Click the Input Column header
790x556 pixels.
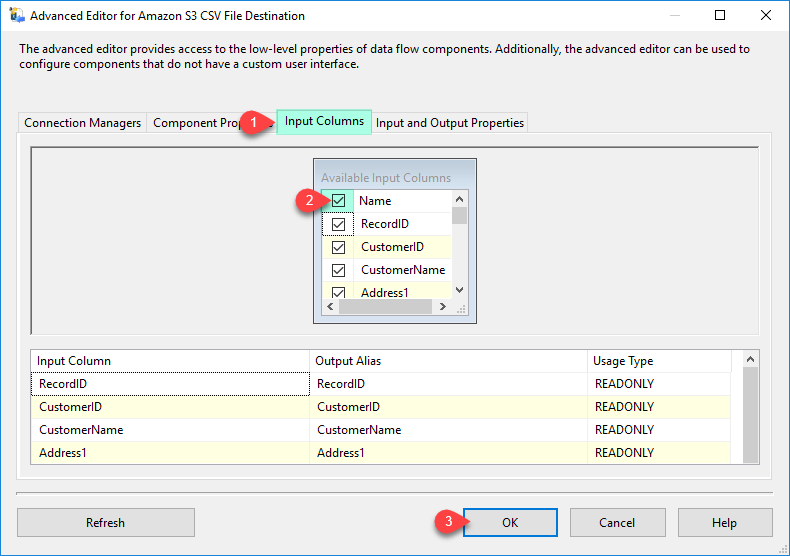pos(170,361)
